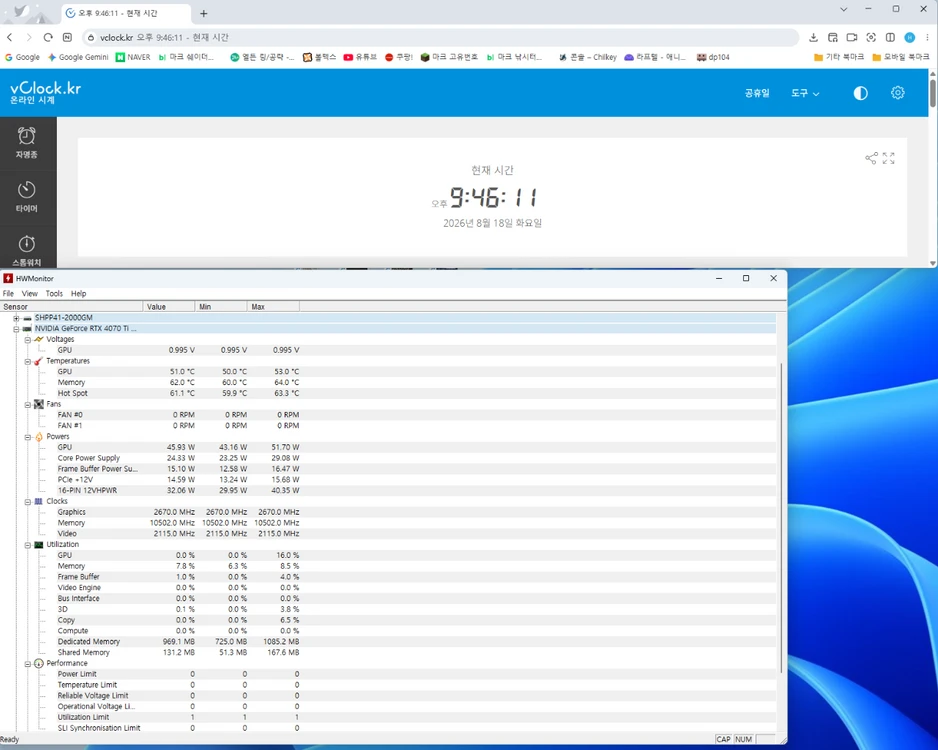
Task: Collapse the Temperatures group
Action: (28, 361)
